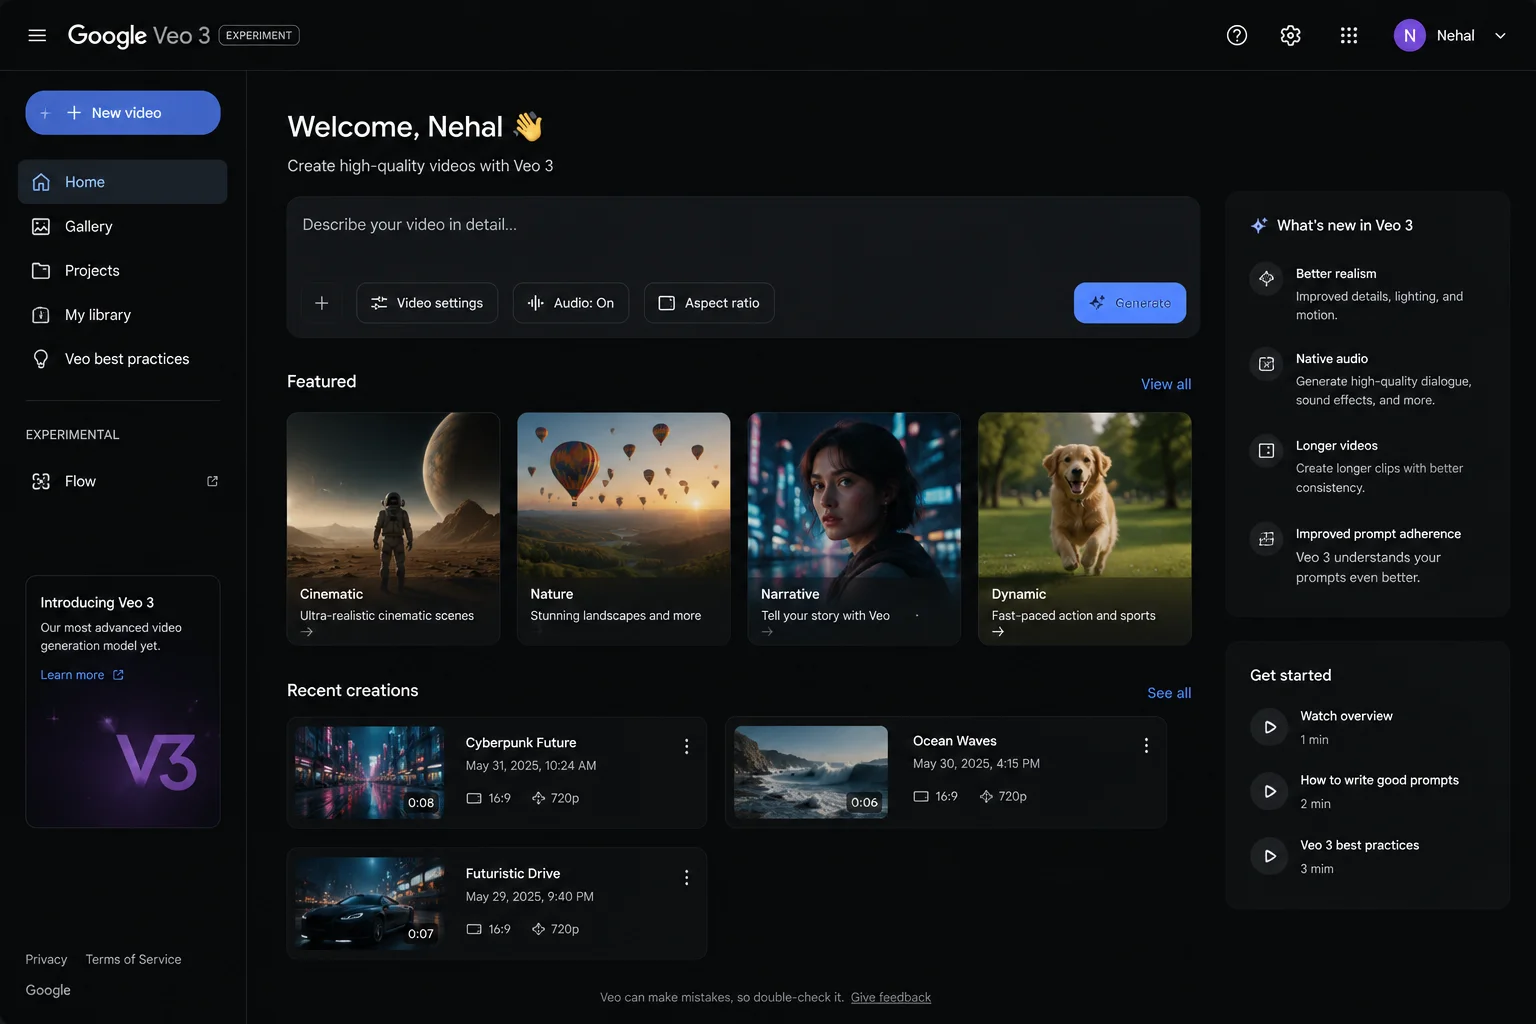The width and height of the screenshot is (1536, 1024).
Task: Open Projects in the sidebar
Action: coord(123,271)
